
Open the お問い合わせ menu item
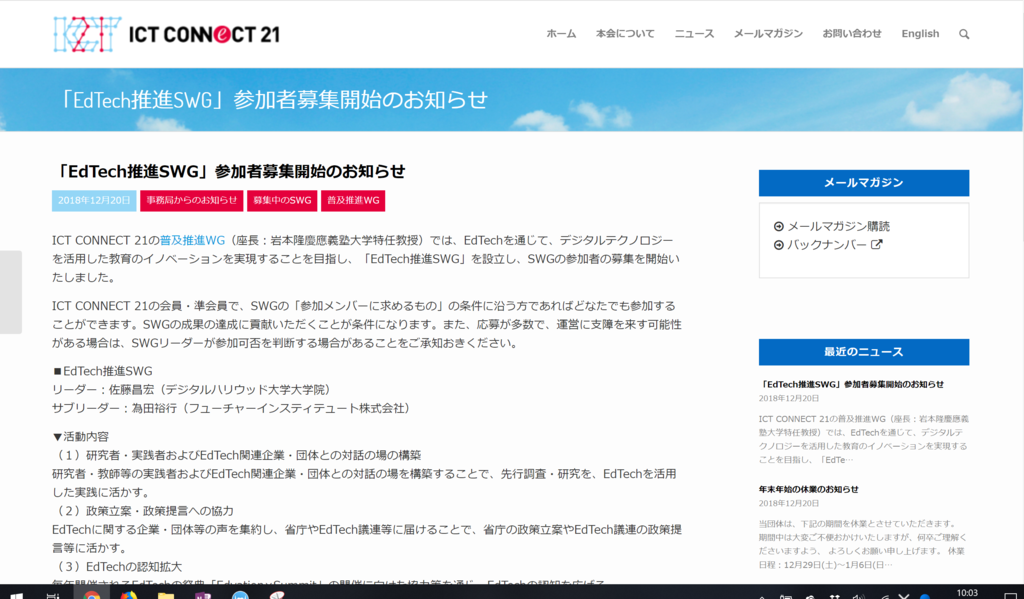(852, 34)
